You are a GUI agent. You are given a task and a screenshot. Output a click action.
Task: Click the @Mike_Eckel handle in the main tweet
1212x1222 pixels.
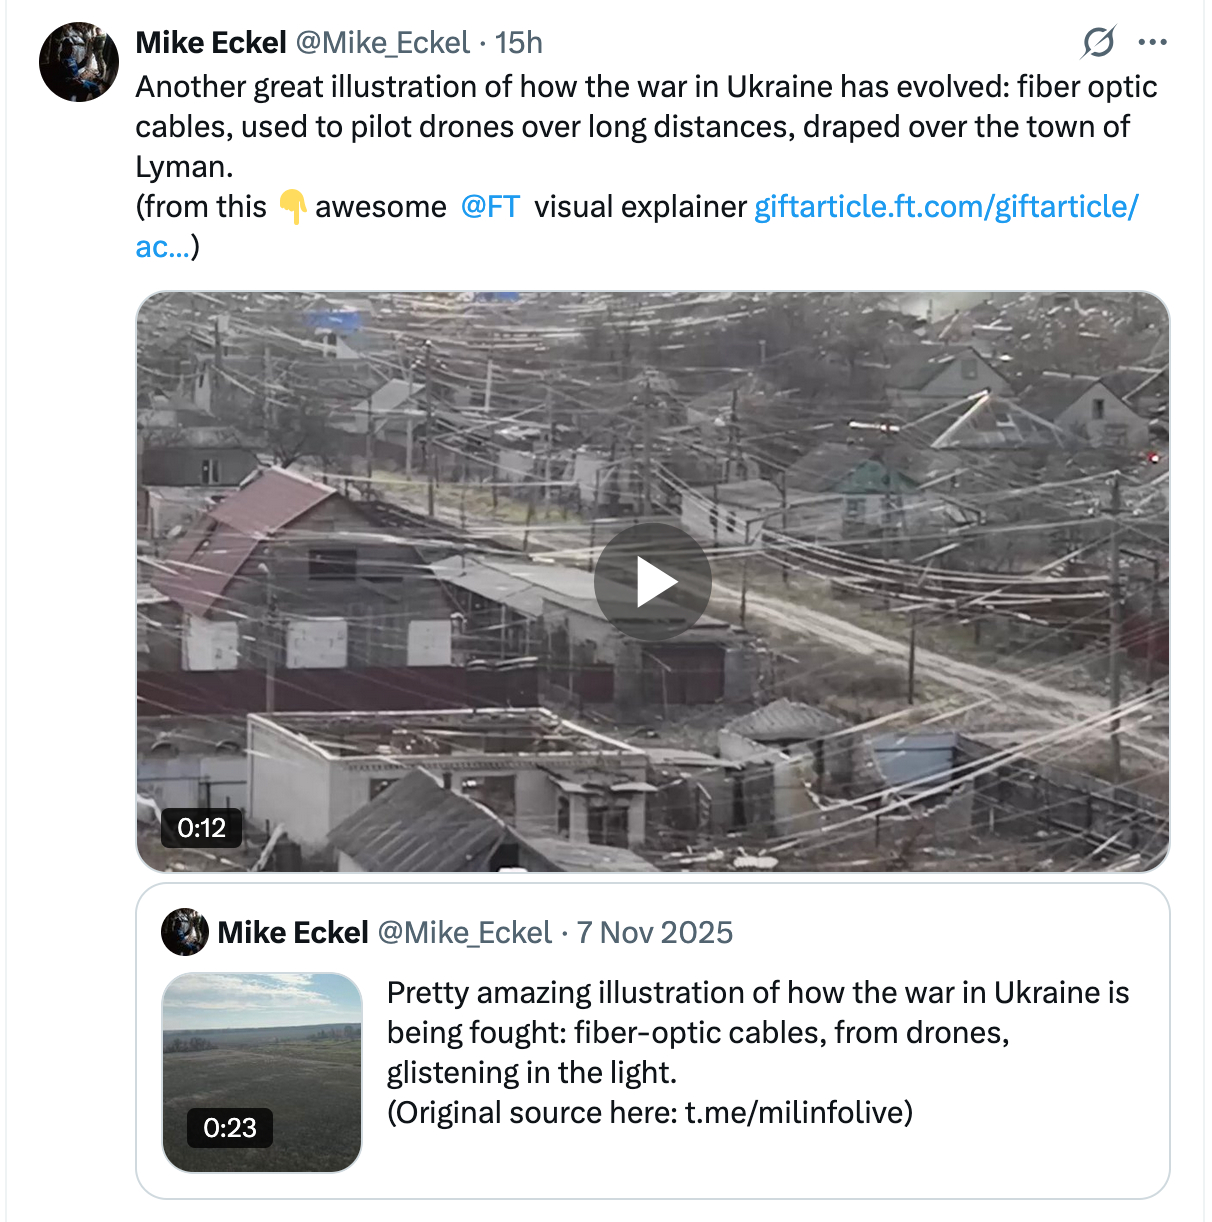[382, 43]
